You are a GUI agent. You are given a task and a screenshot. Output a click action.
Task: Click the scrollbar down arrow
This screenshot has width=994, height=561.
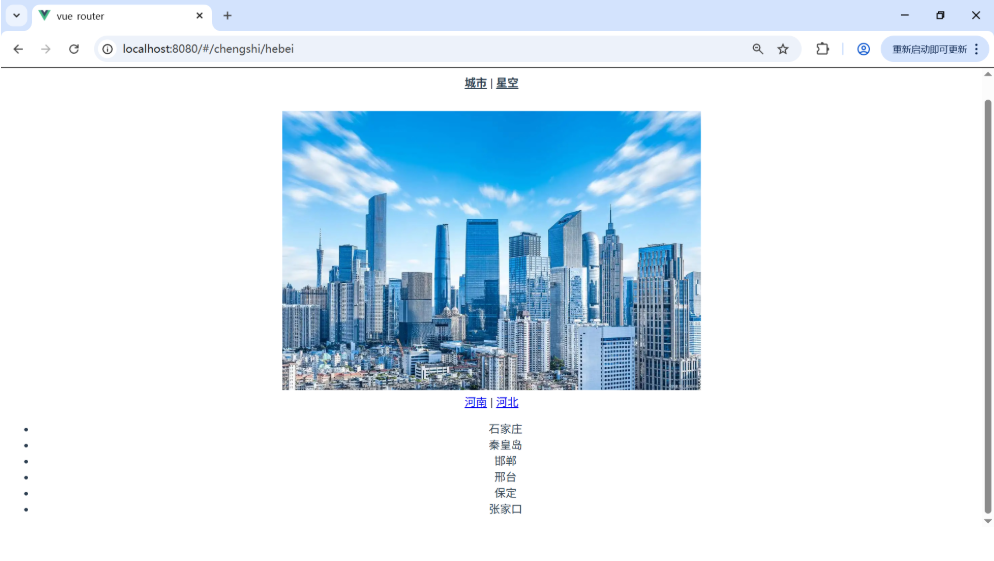click(988, 521)
